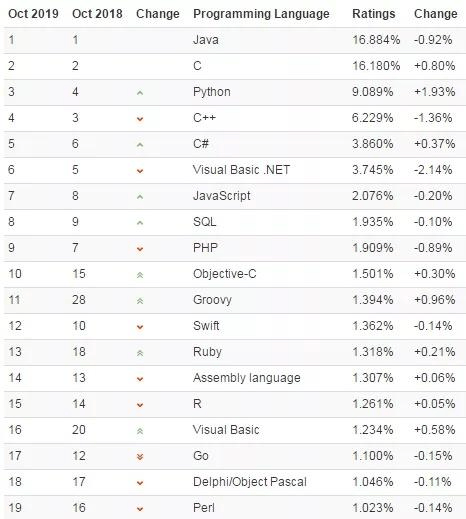Click the 16.884% rating for Java
This screenshot has width=466, height=519.
point(376,40)
